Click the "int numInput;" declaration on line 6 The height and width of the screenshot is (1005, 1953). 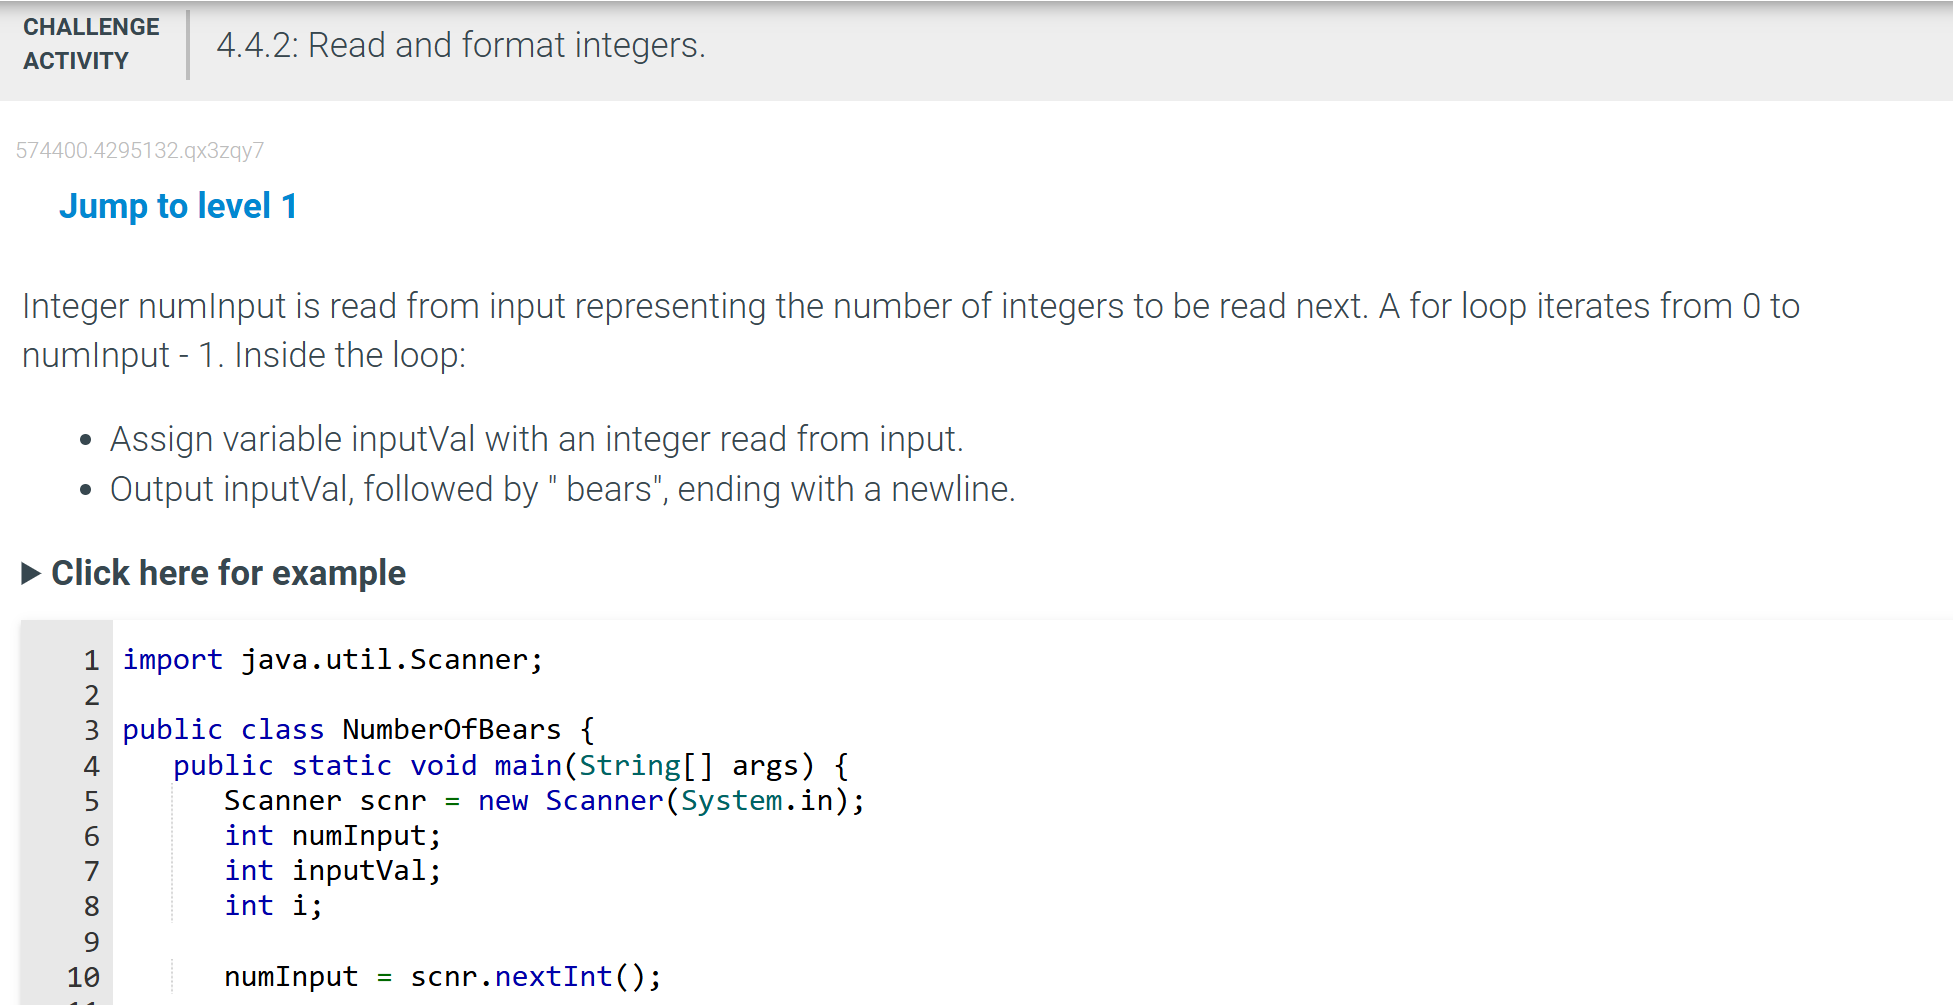coord(331,835)
